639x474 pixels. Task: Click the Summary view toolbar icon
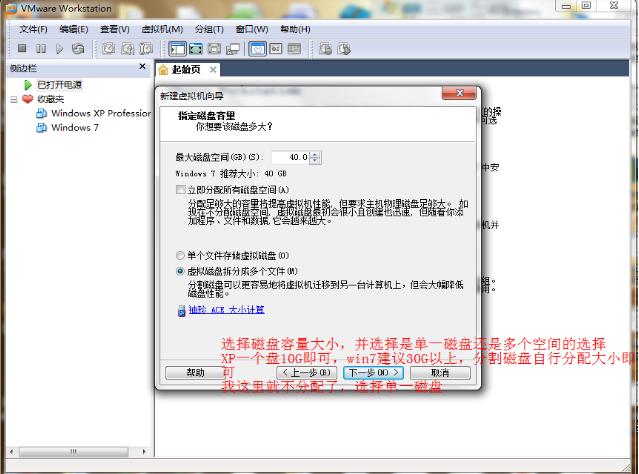pos(258,49)
